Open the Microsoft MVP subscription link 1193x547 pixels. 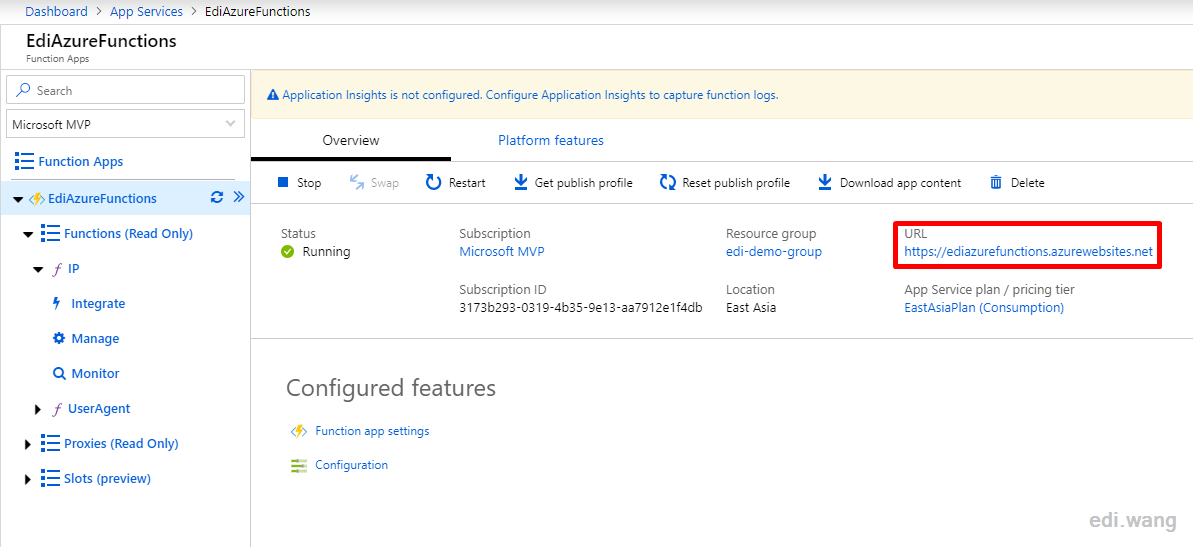tap(502, 252)
